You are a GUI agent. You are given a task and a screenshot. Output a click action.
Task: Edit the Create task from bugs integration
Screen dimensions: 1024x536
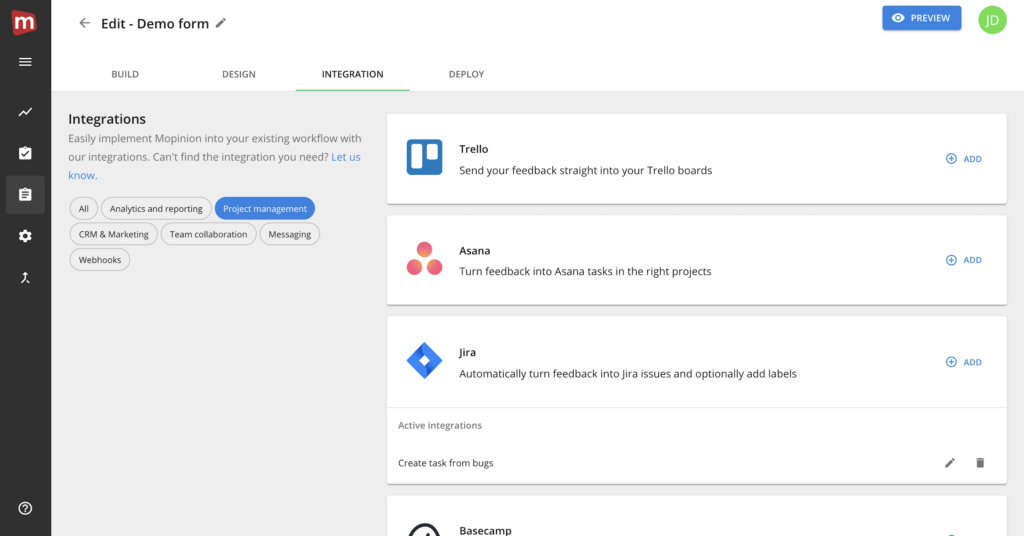[x=950, y=463]
